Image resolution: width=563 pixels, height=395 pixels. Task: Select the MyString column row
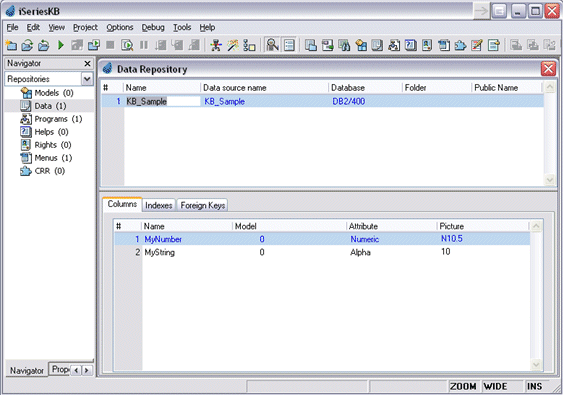coord(322,252)
